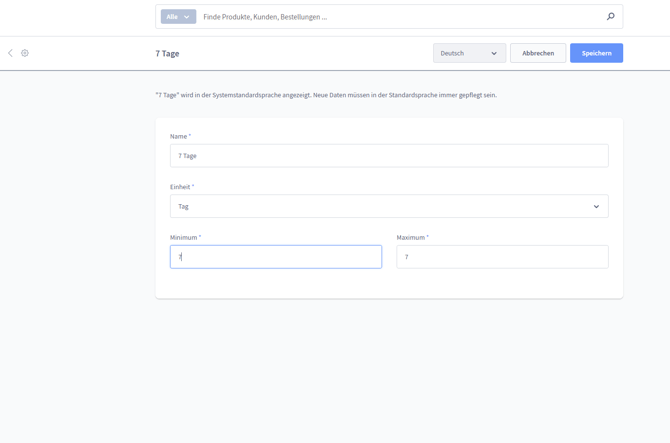Screen dimensions: 670x443
Task: Click the Finde Produkte search field
Action: pos(400,17)
